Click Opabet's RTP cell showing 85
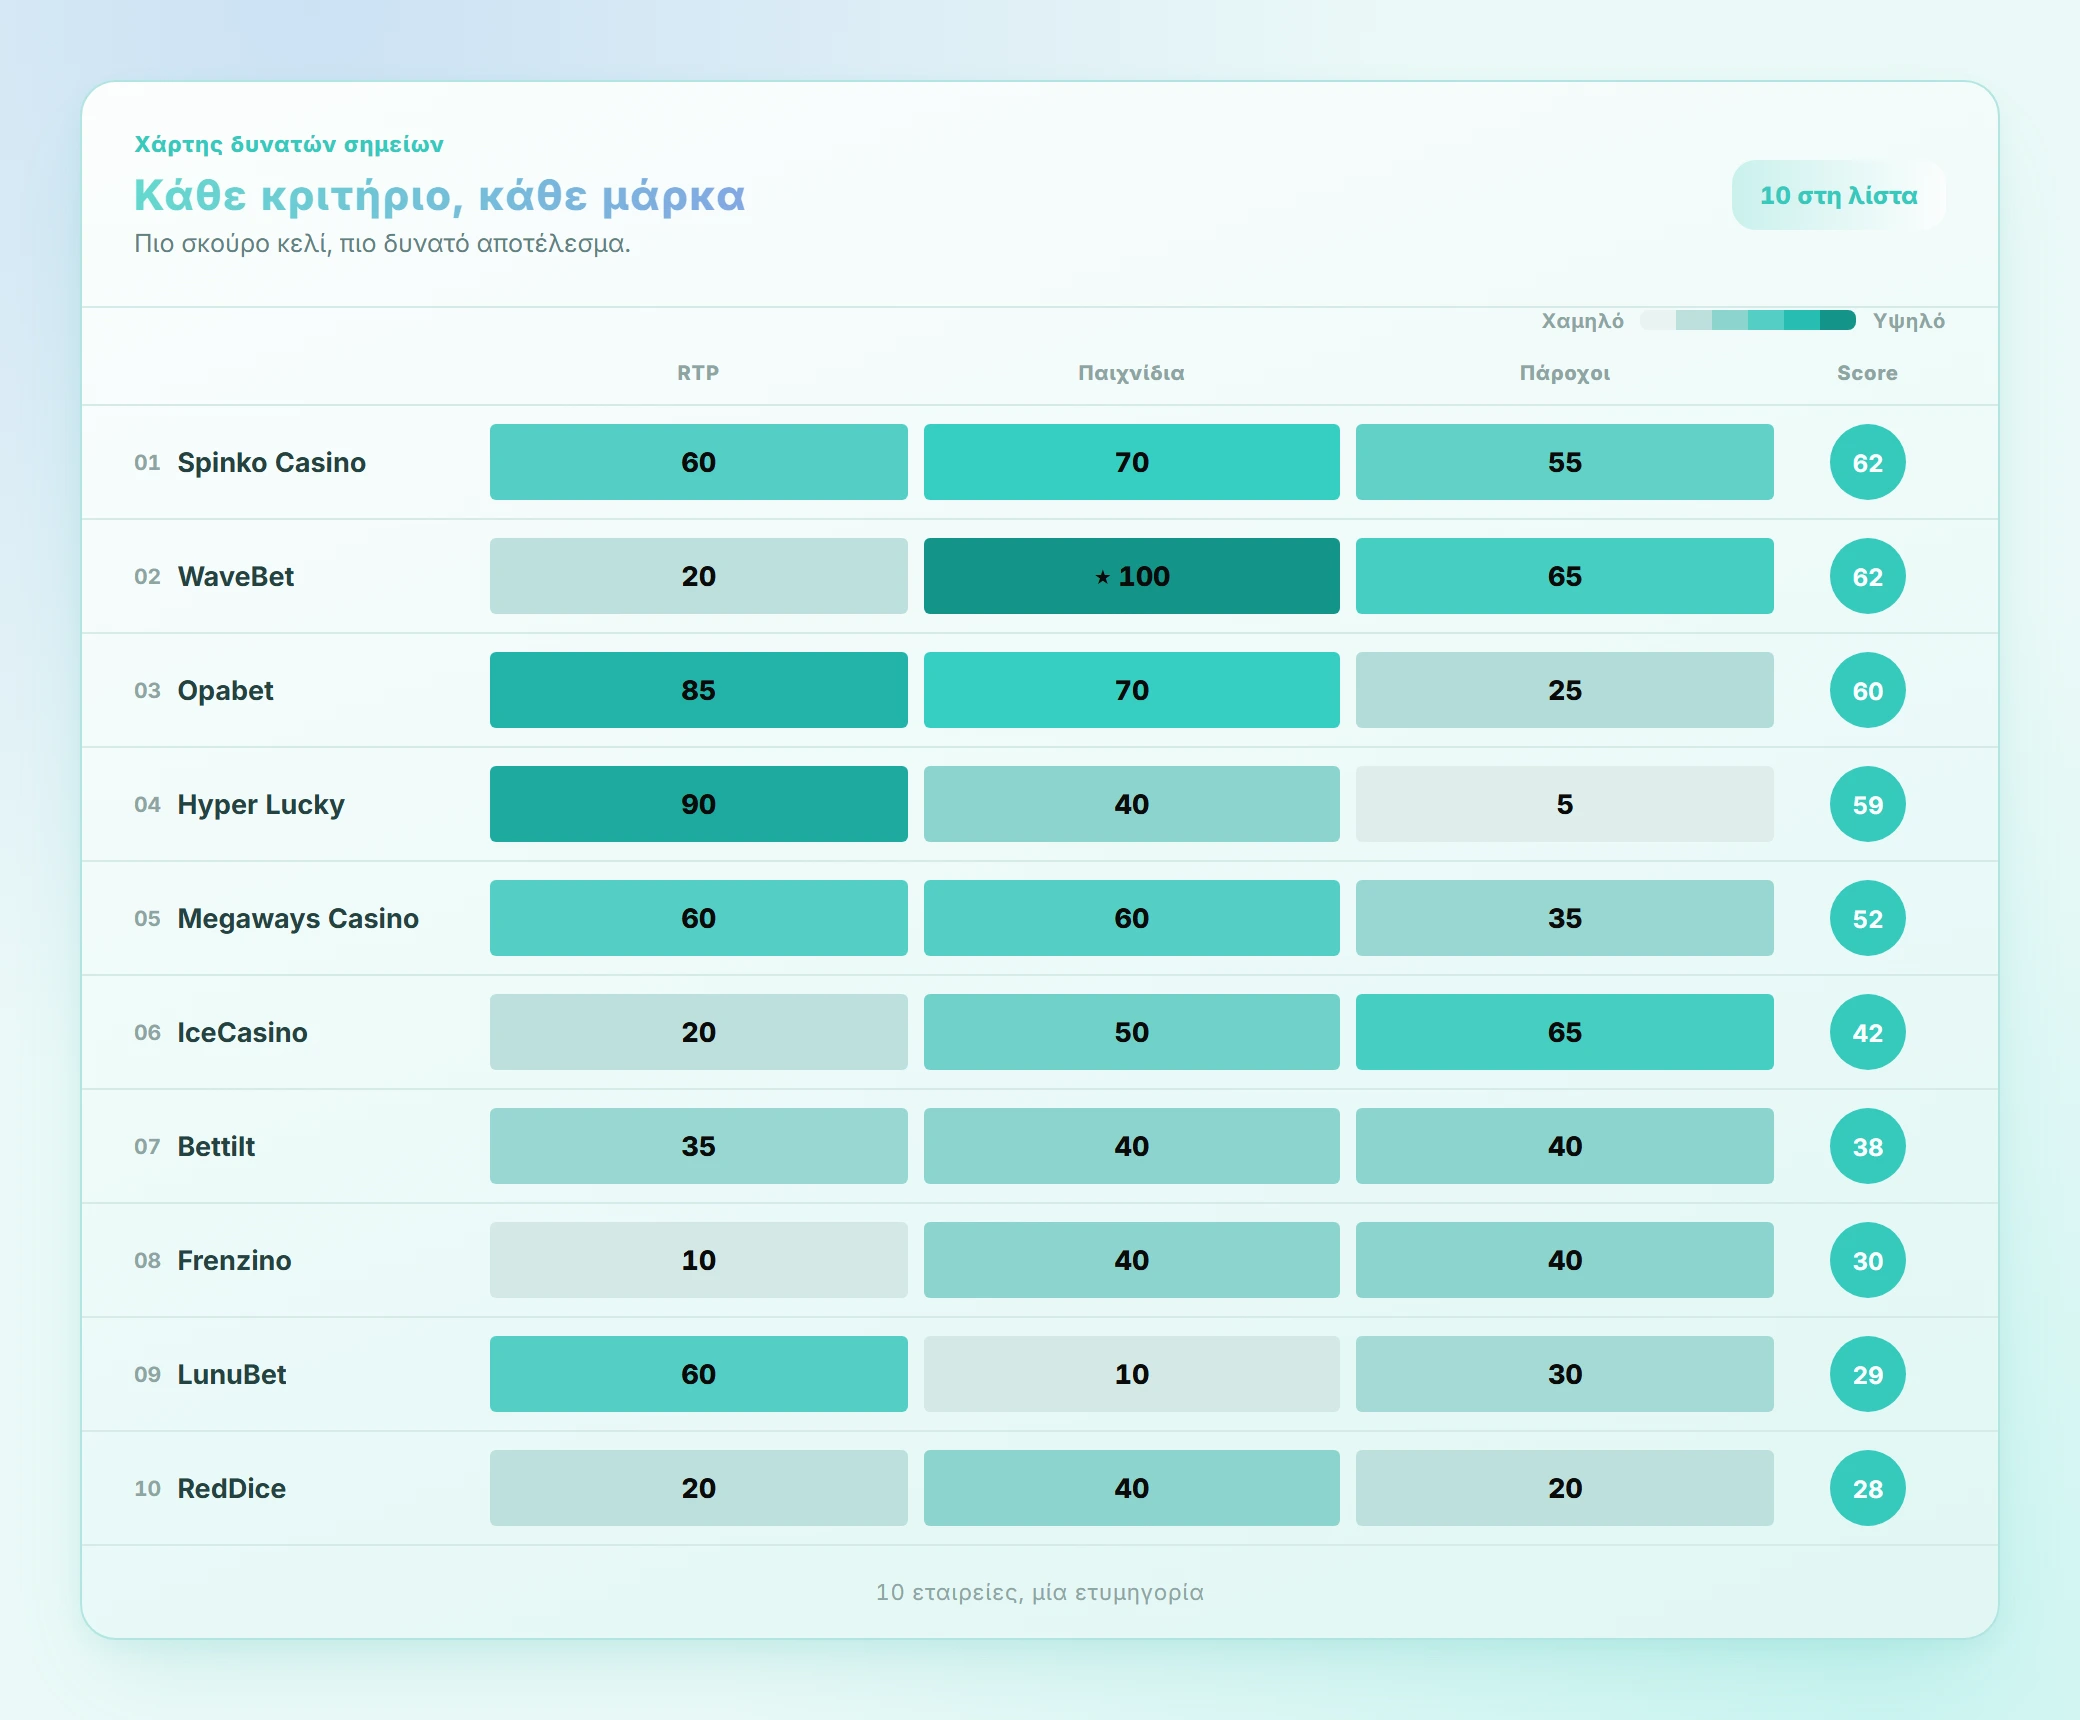This screenshot has height=1720, width=2080. click(698, 690)
